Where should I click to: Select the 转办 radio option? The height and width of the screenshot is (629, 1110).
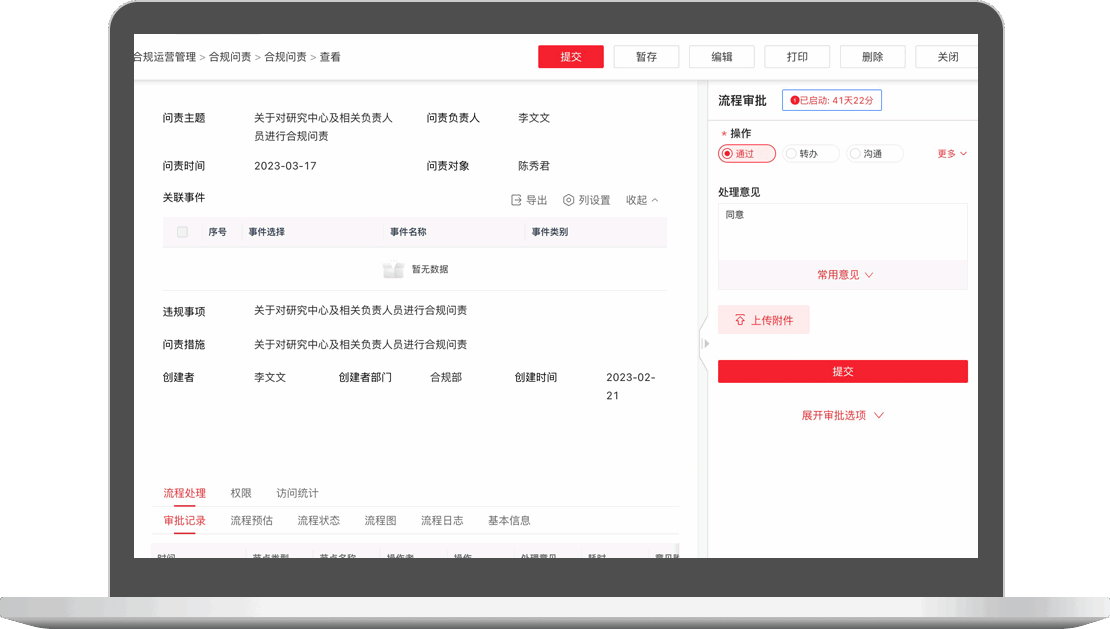tap(791, 154)
